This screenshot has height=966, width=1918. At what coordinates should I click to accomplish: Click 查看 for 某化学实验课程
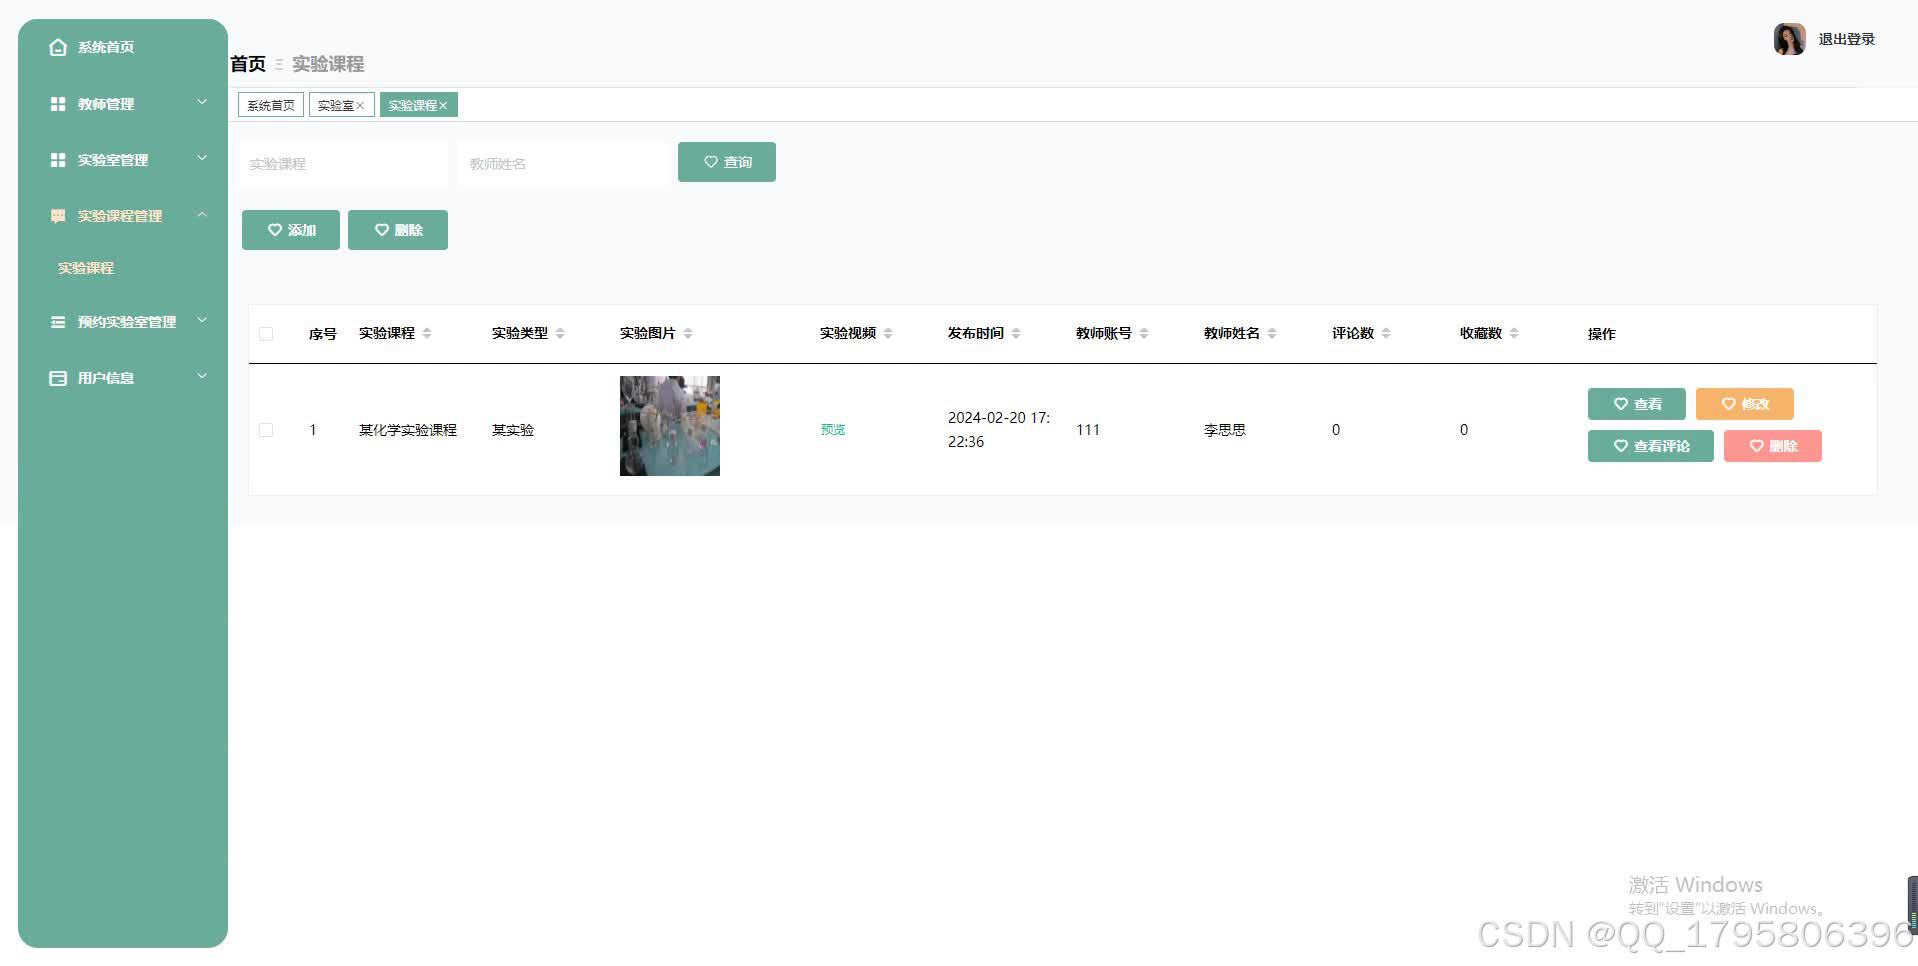(1637, 404)
